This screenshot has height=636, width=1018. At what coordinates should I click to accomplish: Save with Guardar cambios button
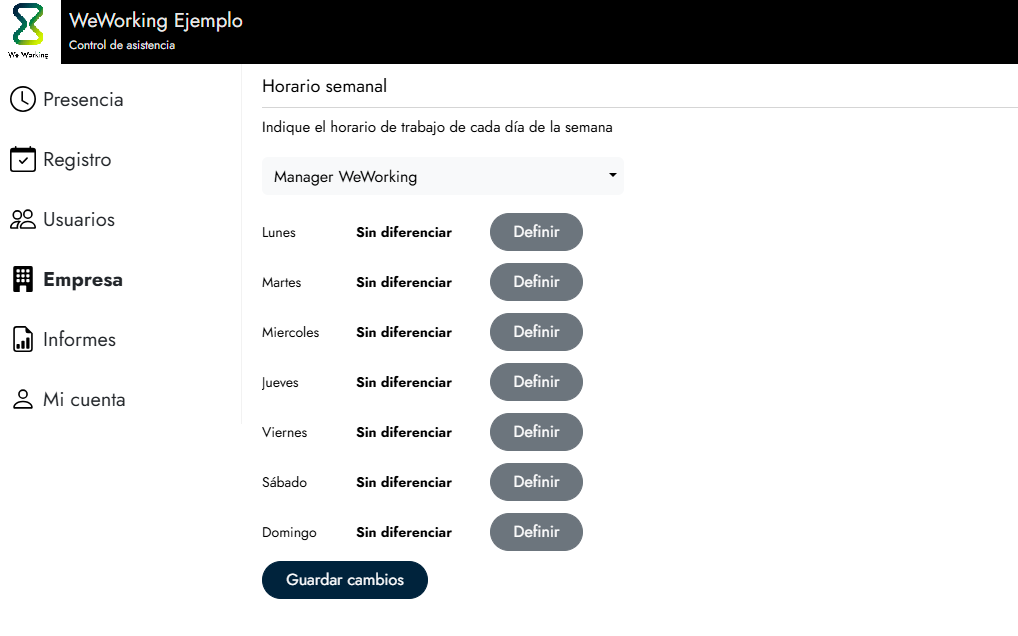[x=345, y=580]
